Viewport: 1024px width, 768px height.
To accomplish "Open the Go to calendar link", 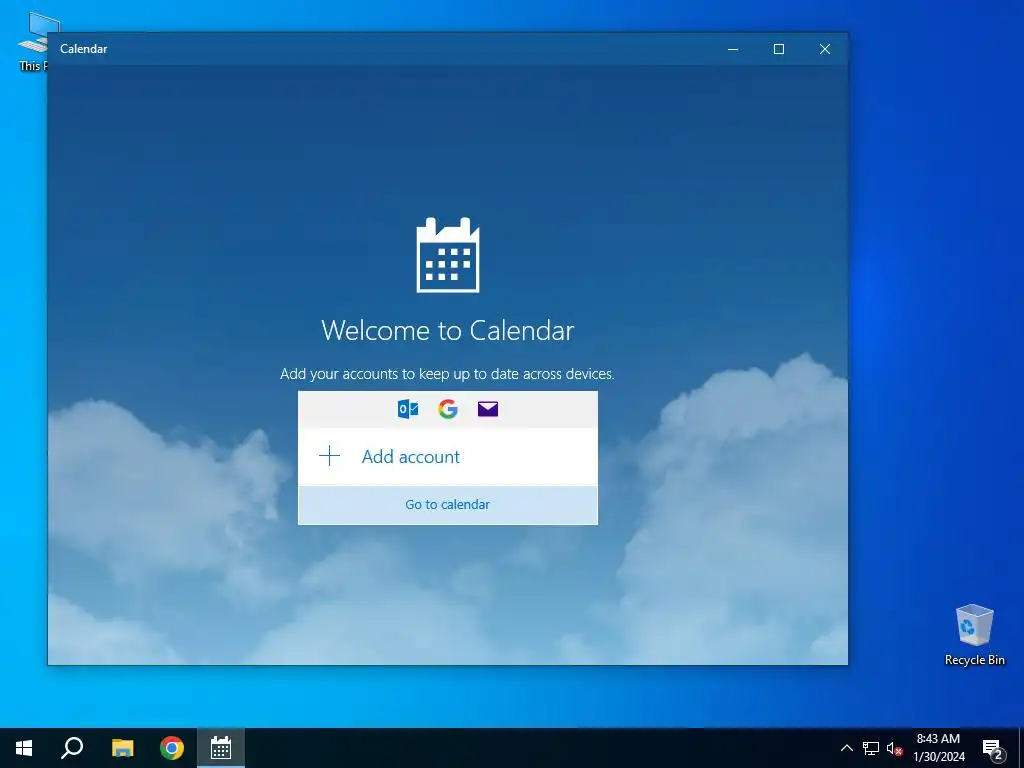I will 447,504.
